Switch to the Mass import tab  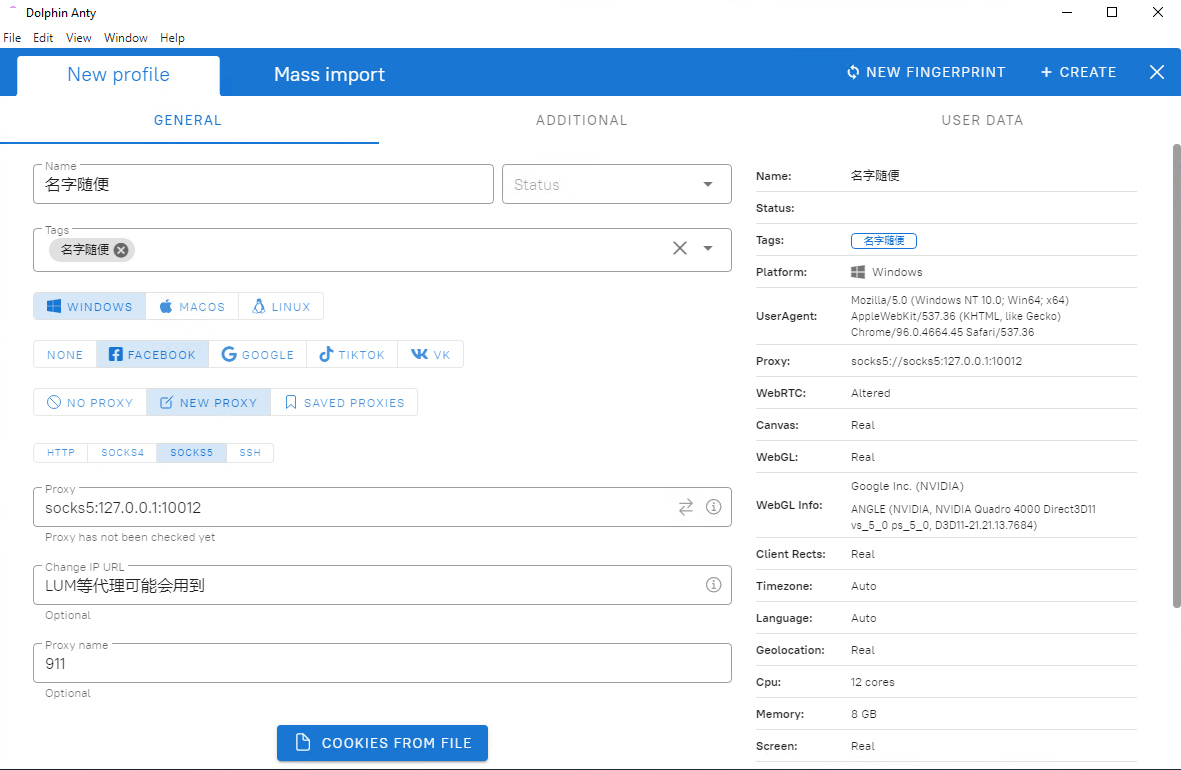[x=329, y=75]
